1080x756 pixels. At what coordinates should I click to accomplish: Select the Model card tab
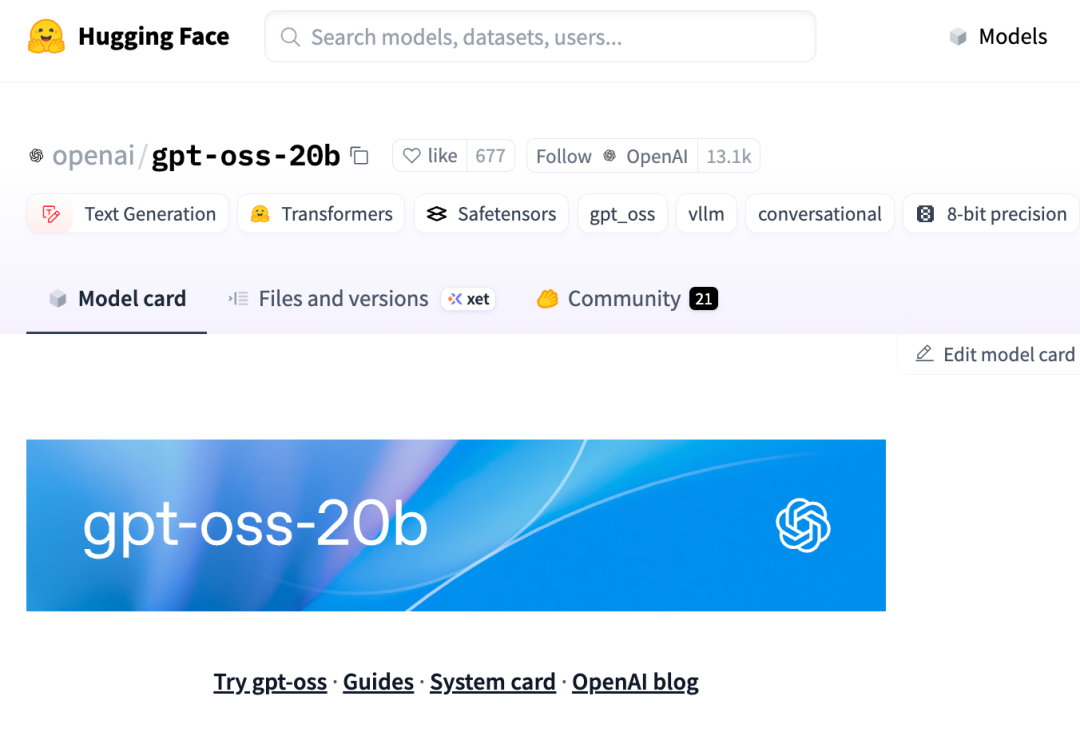tap(131, 299)
